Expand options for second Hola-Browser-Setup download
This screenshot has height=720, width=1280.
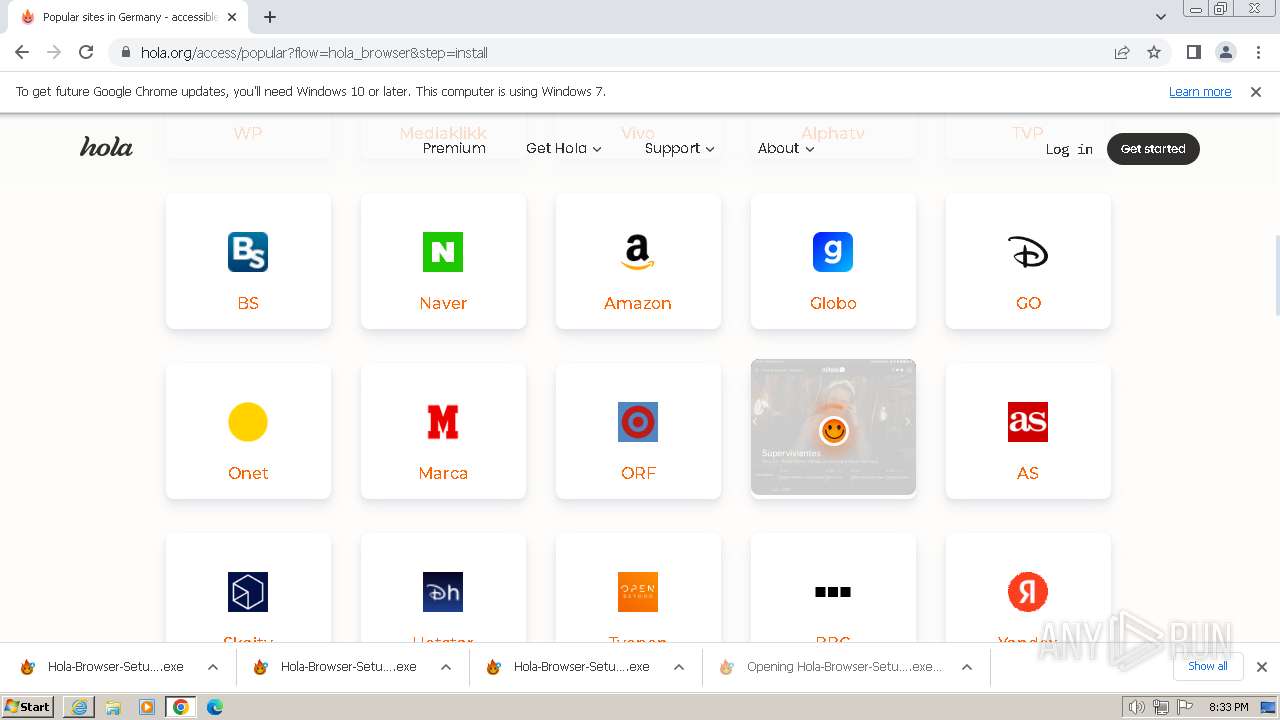446,667
